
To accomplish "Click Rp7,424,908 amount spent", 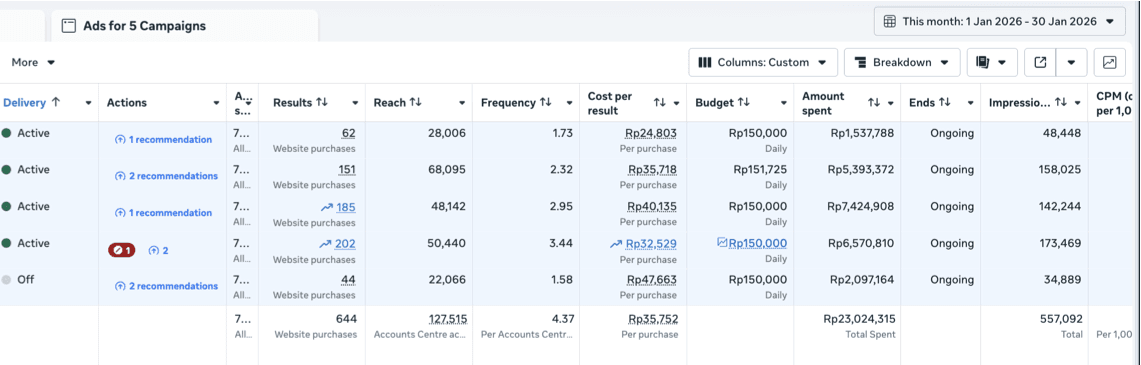I will 861,206.
